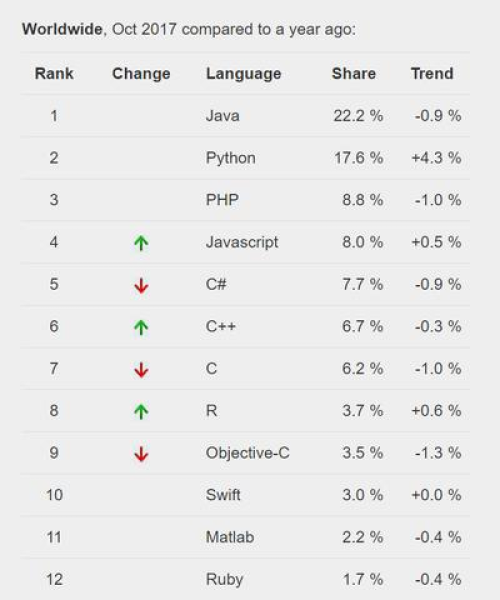
Task: Select the Rank column header
Action: [x=54, y=73]
